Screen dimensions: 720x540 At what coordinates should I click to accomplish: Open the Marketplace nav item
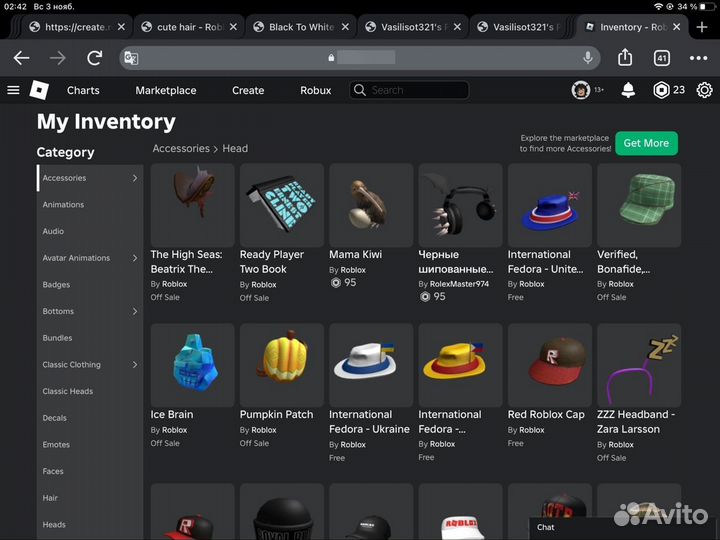tap(166, 90)
